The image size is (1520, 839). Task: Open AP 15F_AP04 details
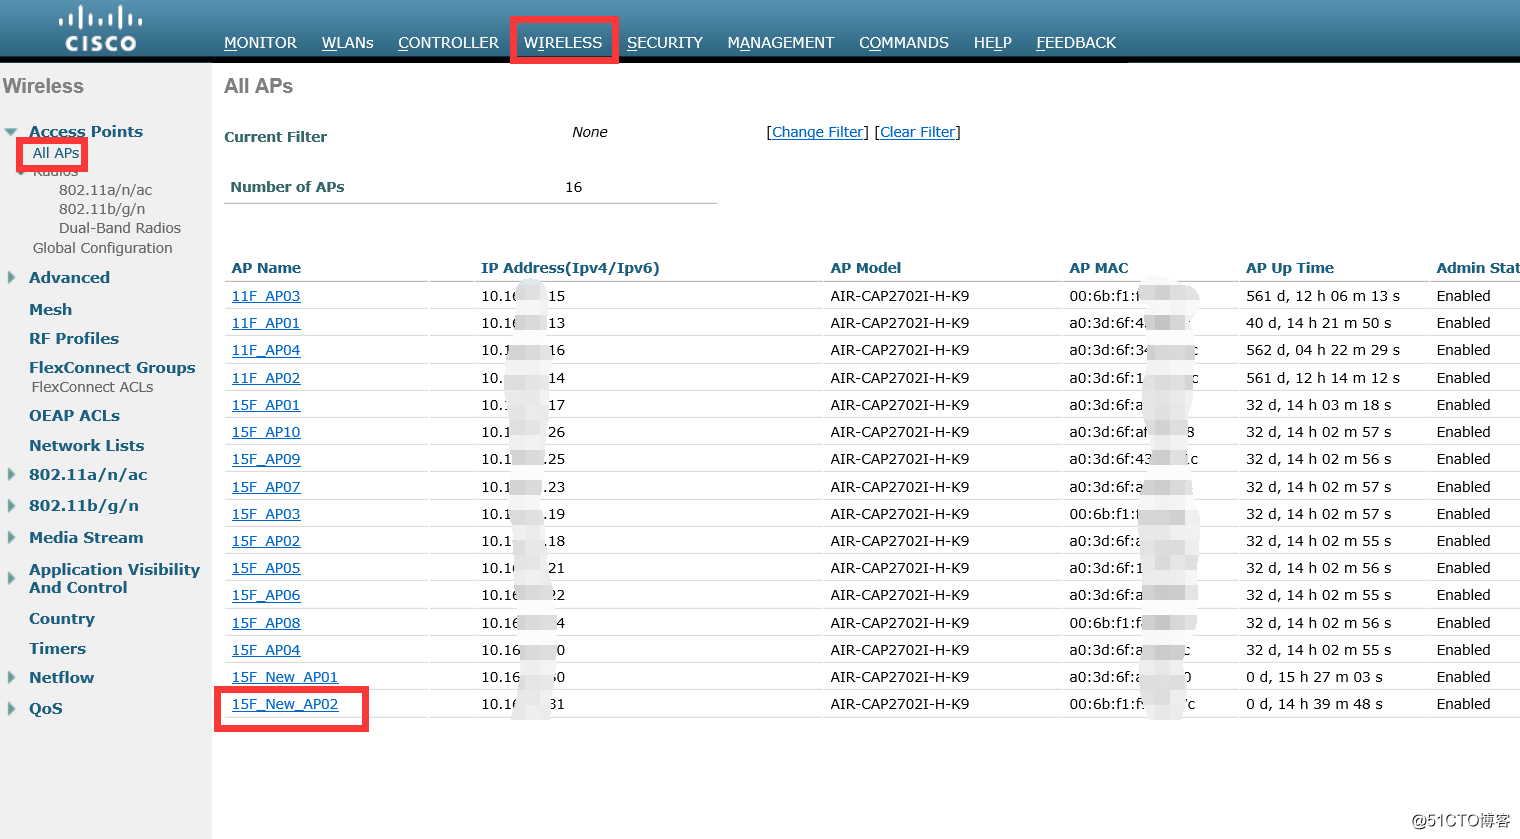(x=266, y=650)
